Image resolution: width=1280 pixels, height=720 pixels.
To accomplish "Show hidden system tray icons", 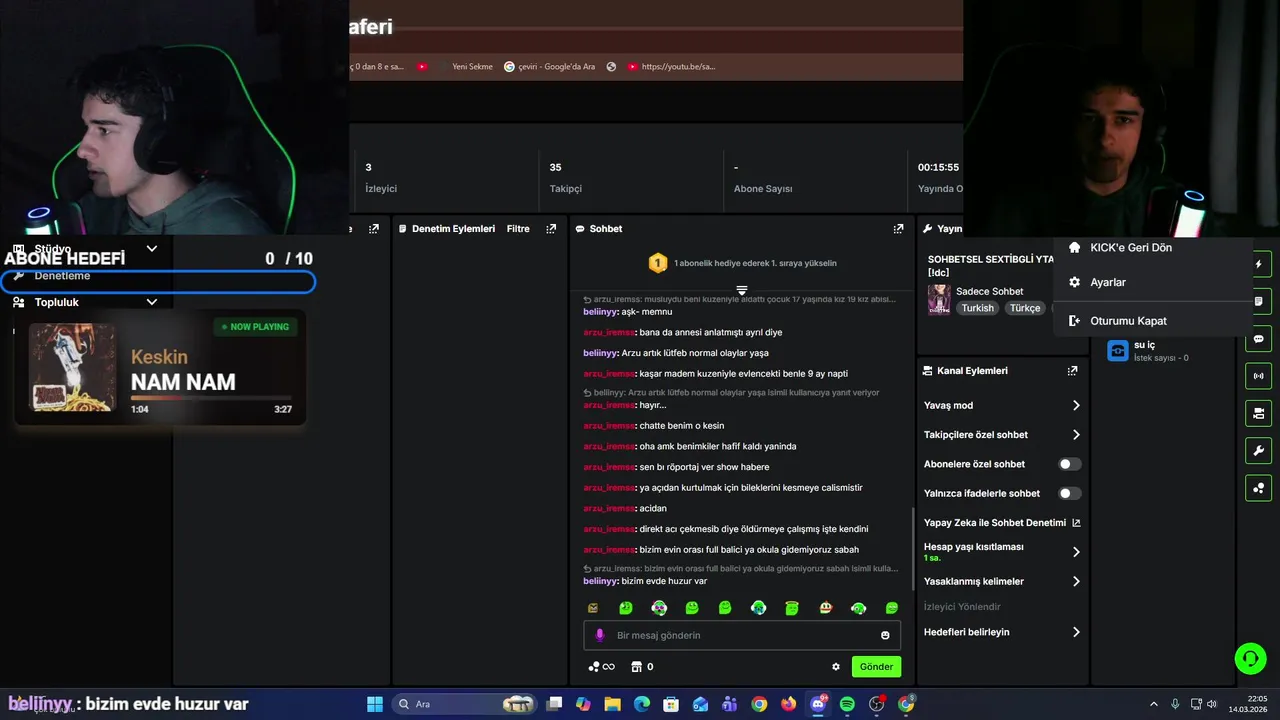I will coord(1153,704).
